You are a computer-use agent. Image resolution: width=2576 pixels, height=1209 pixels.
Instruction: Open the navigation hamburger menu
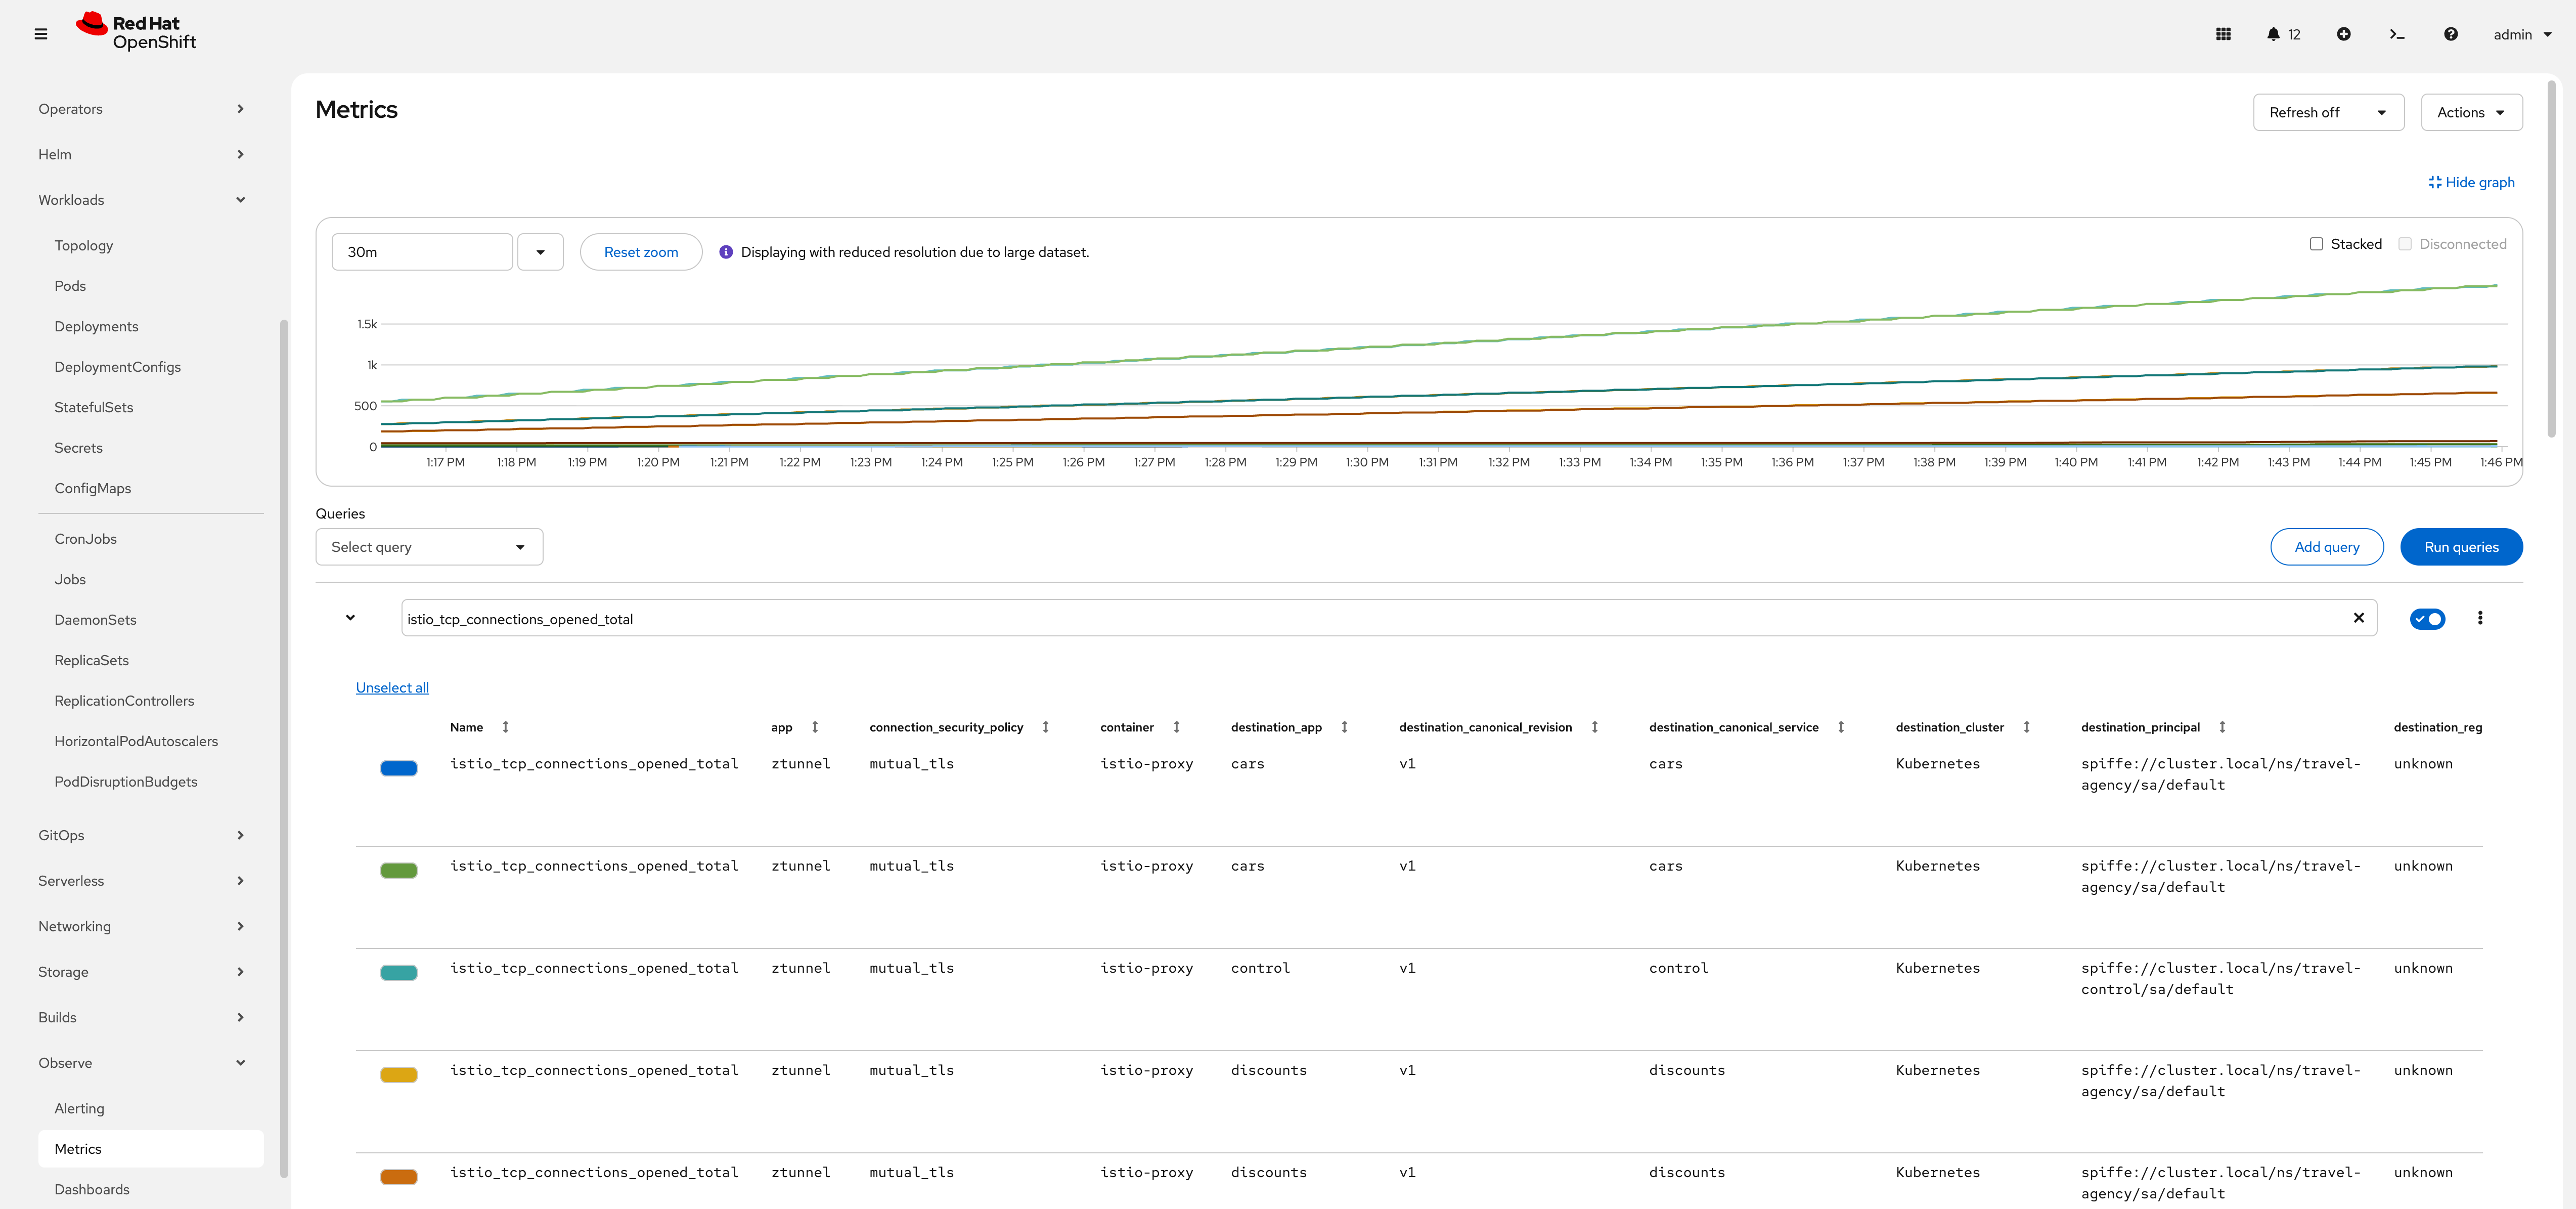41,33
